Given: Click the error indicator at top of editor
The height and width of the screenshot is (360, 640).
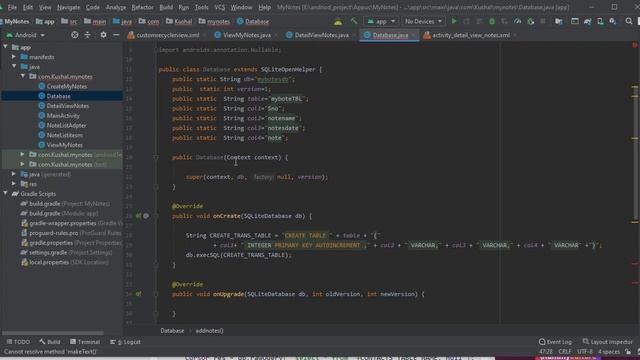Looking at the screenshot, I should click(635, 45).
